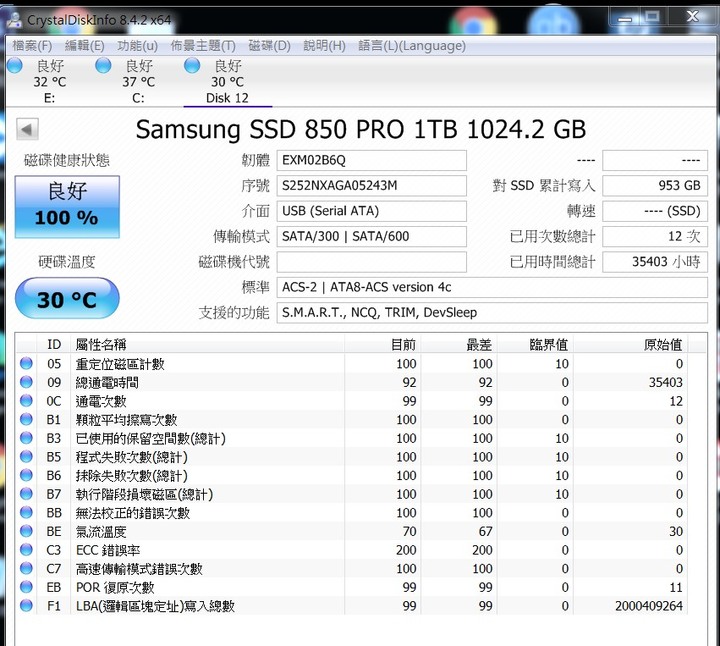This screenshot has width=720, height=646.
Task: Open the 磁碟(D) menu
Action: 270,46
